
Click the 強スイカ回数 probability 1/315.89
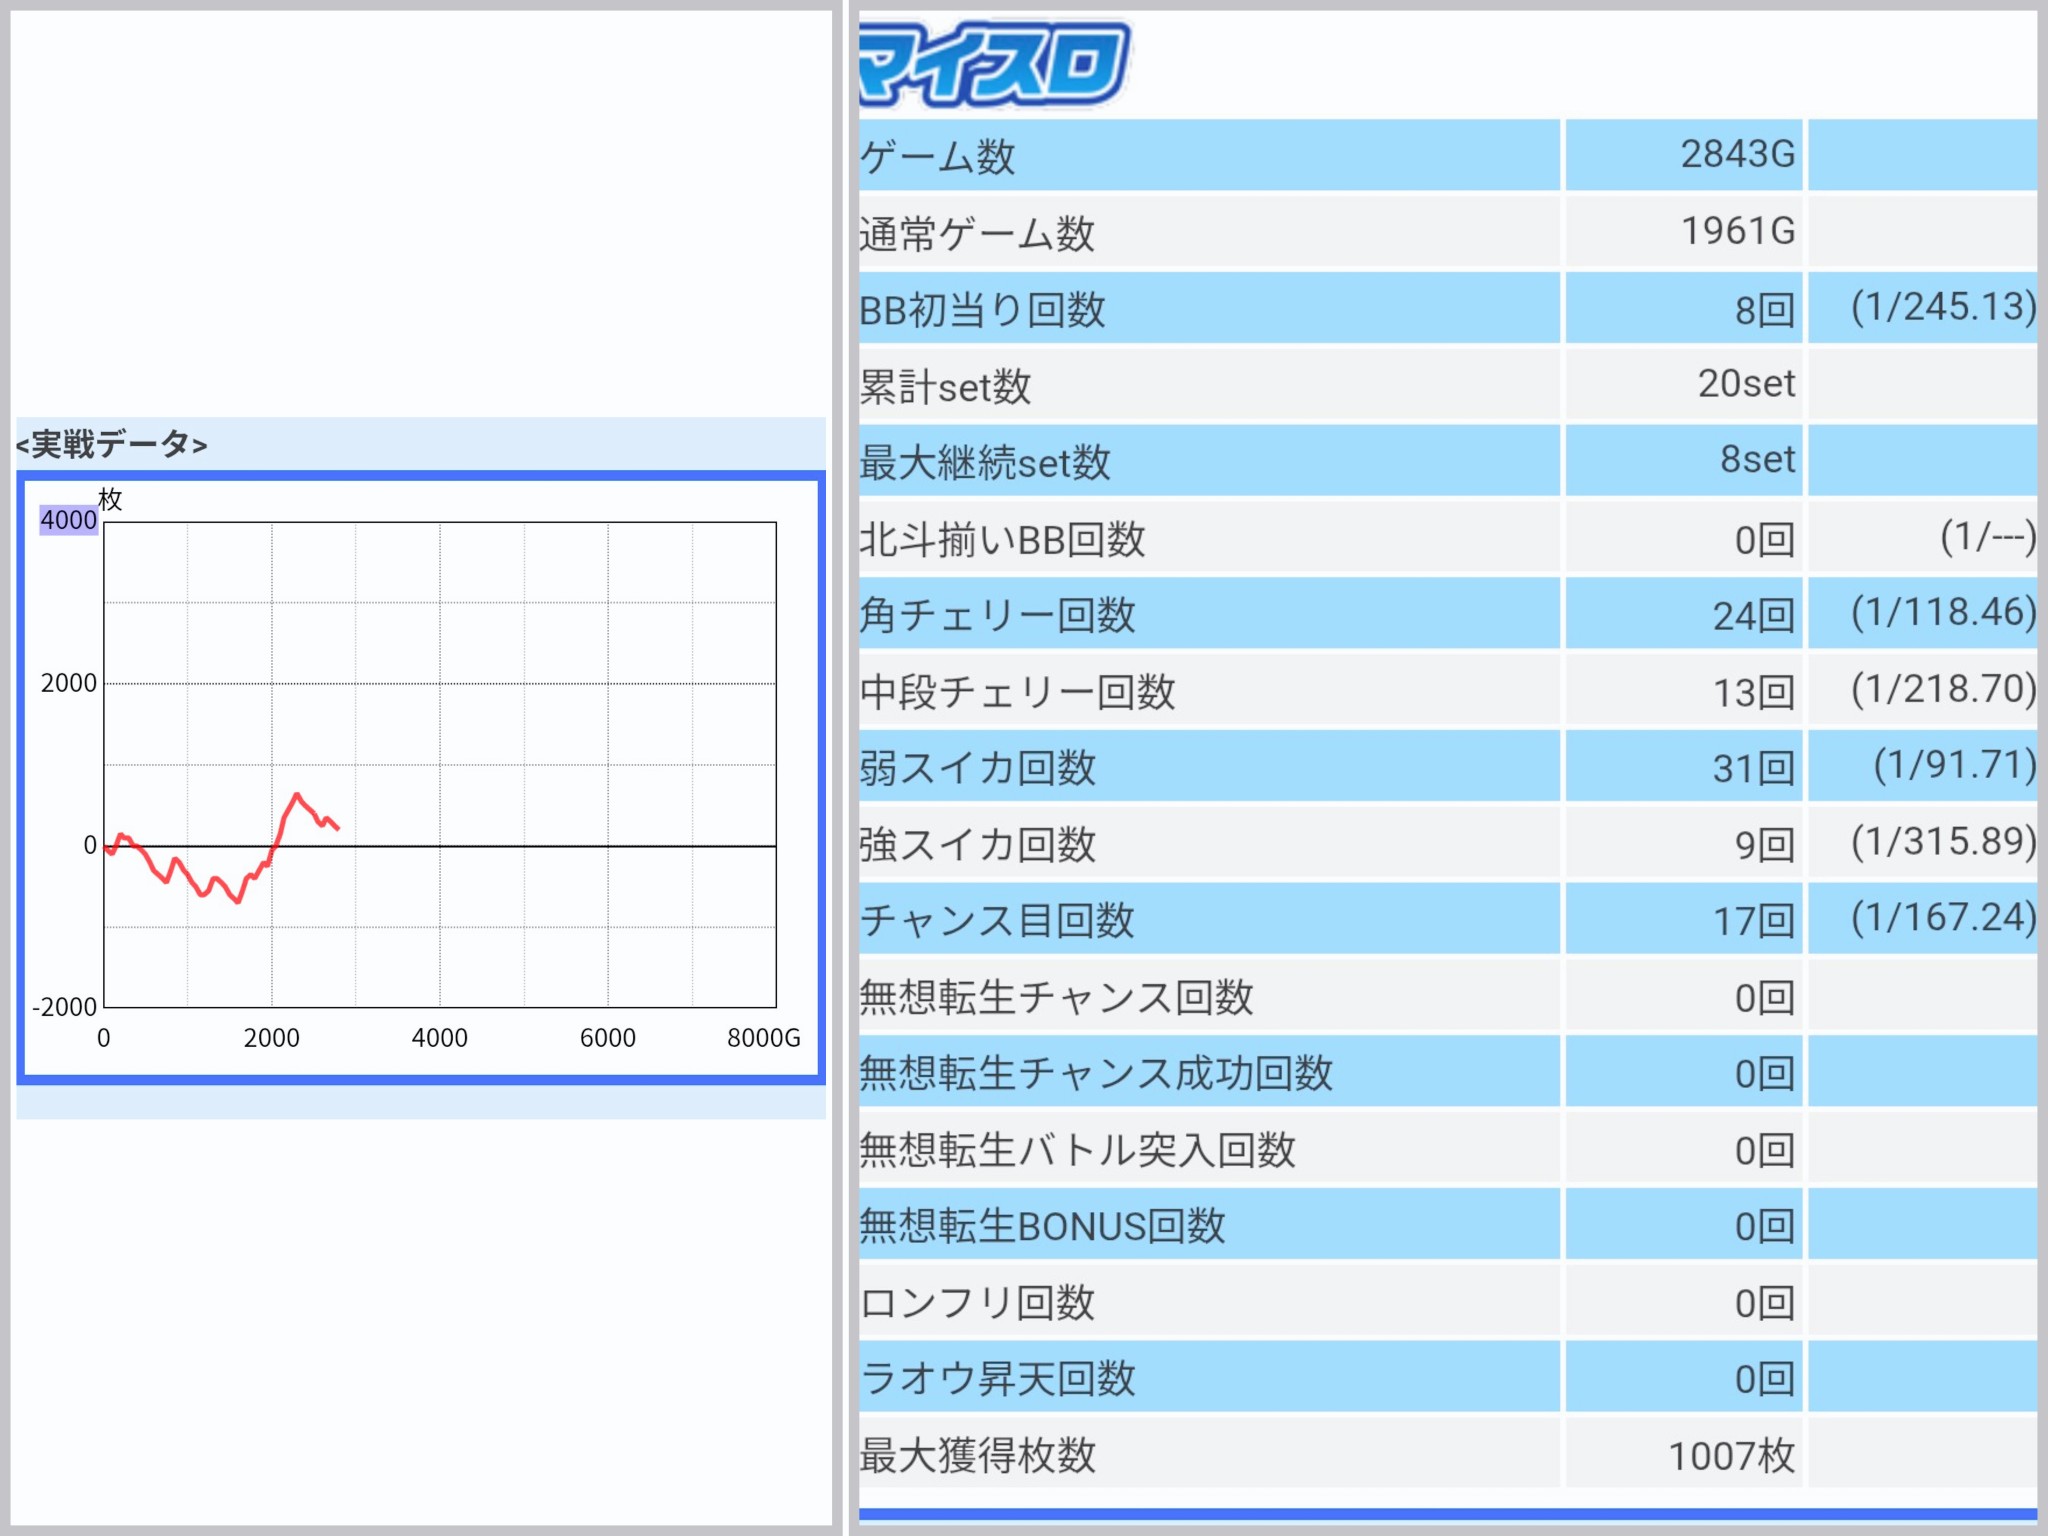point(1941,842)
